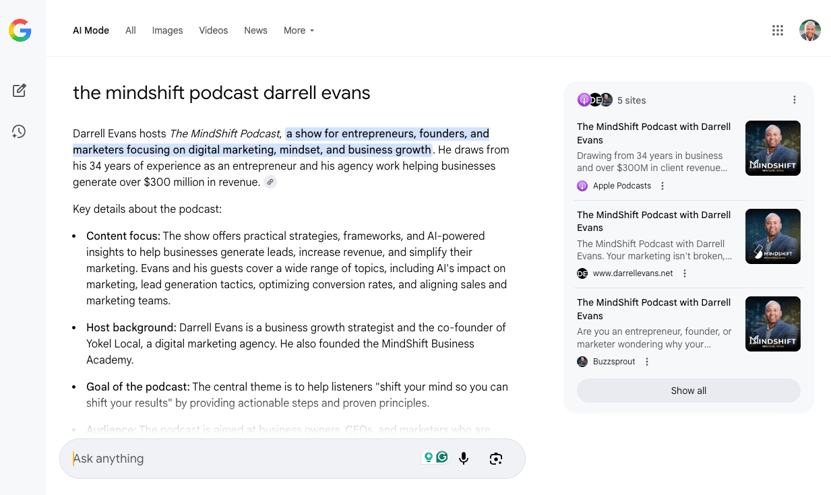Open the Buzzsprout MindShift Podcast result title

click(x=653, y=309)
